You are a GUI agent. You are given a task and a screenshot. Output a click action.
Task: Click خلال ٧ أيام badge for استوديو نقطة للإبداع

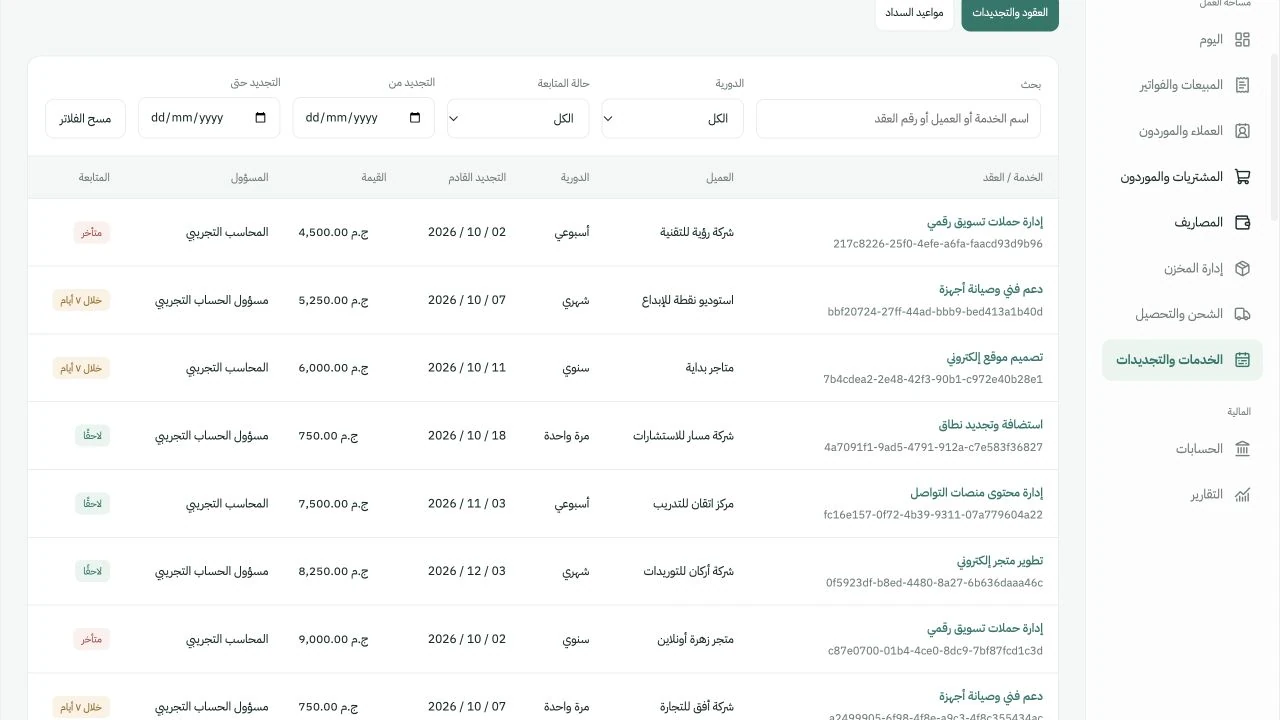coord(81,300)
